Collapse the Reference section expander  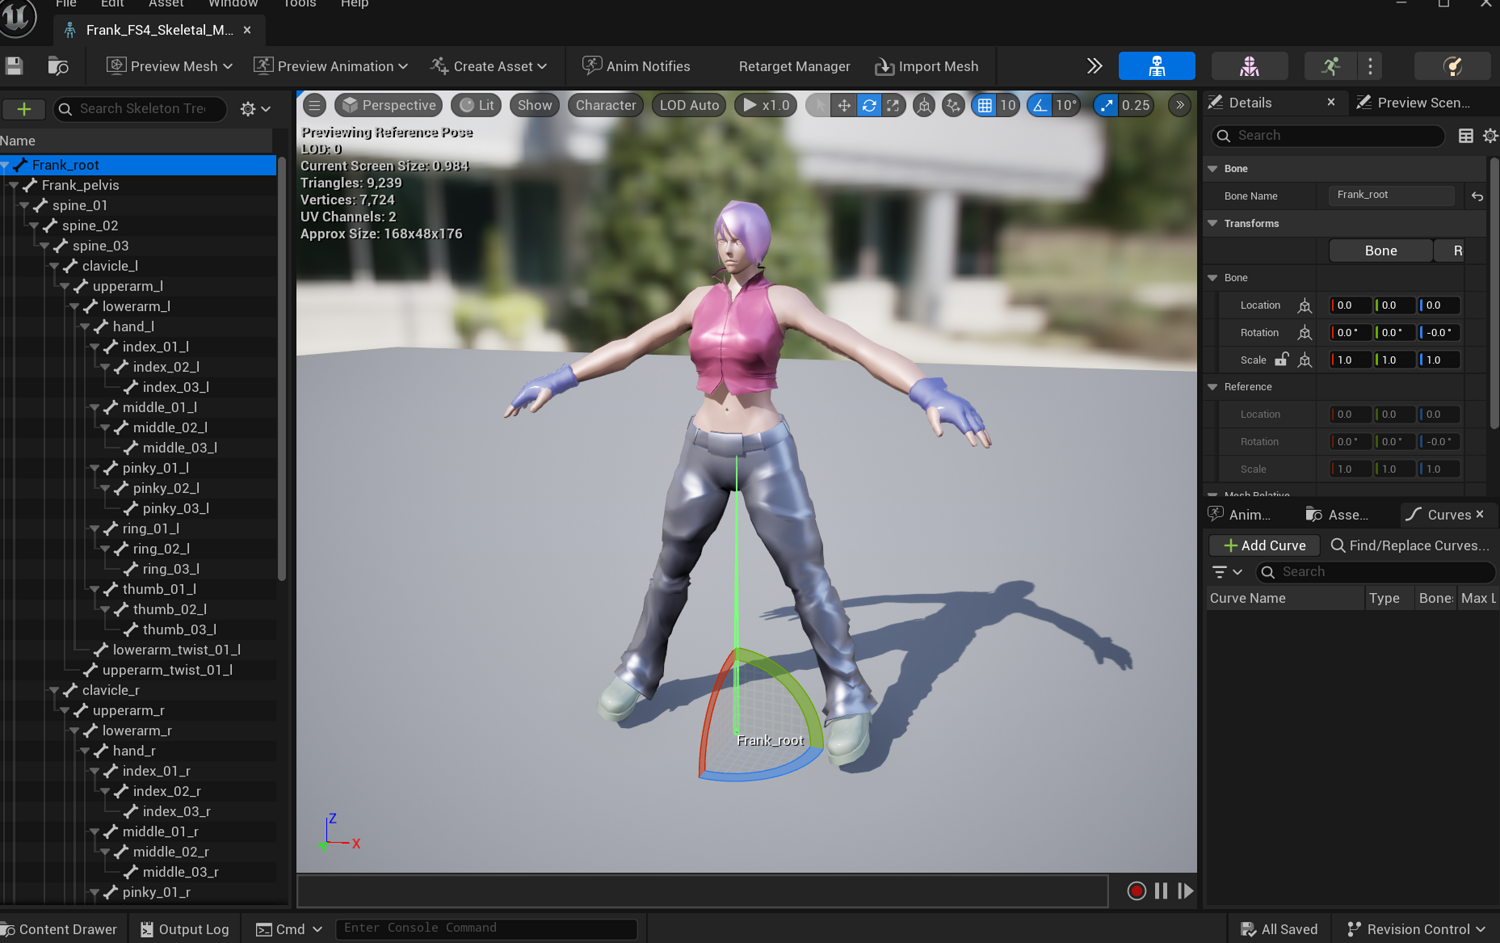click(1213, 387)
